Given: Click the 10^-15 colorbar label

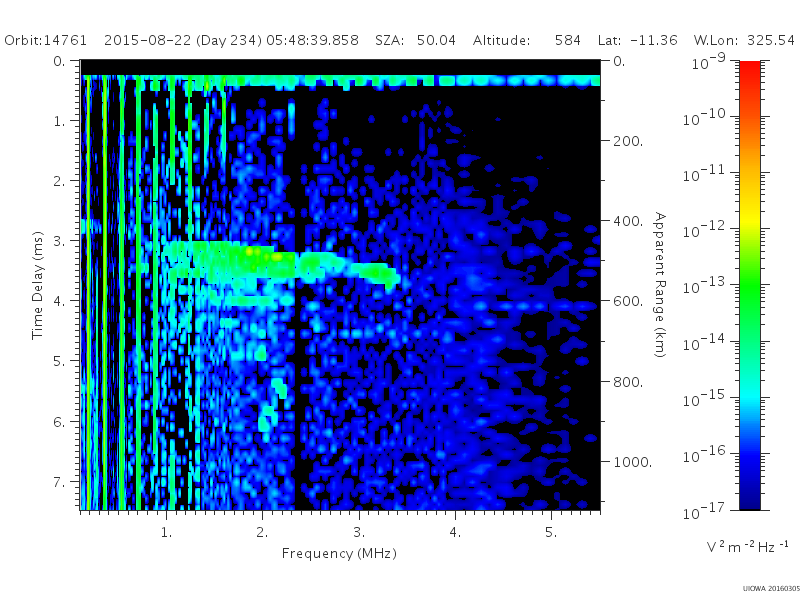Looking at the screenshot, I should point(705,398).
